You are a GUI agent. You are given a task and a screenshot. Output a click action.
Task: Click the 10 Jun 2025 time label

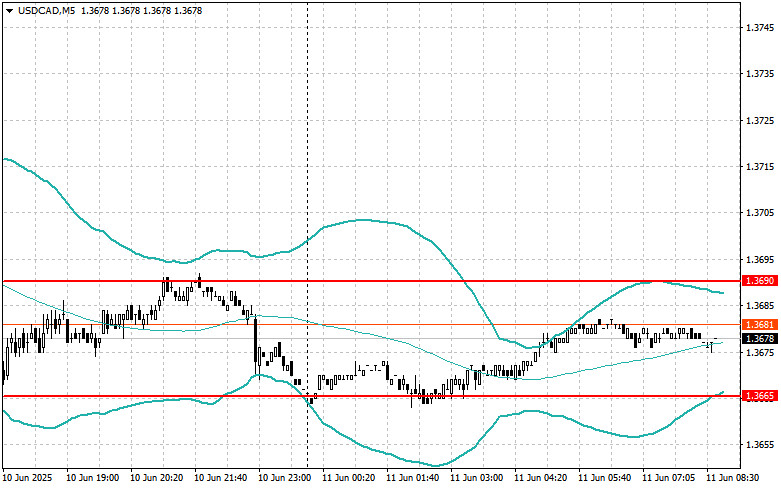pos(27,478)
